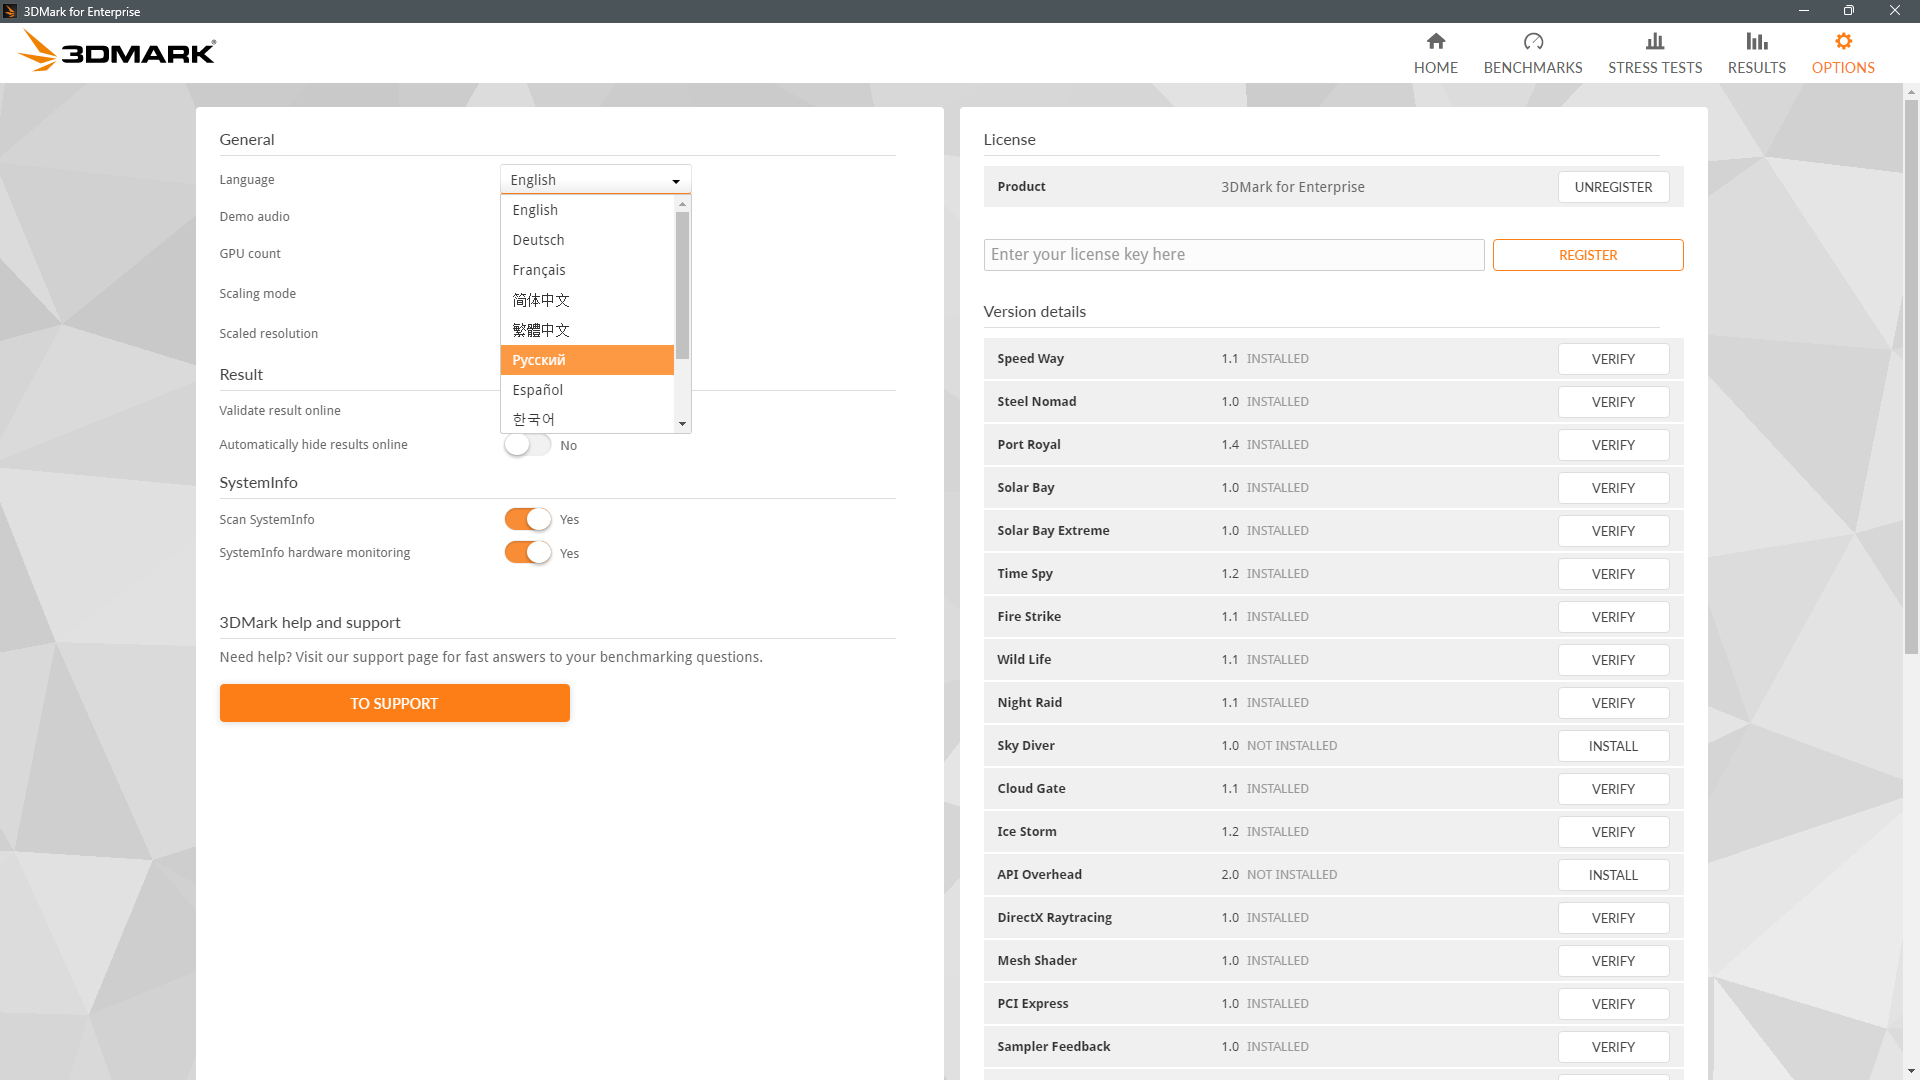Screen dimensions: 1920x1080
Task: Verify the Fire Strike installation
Action: [1613, 617]
